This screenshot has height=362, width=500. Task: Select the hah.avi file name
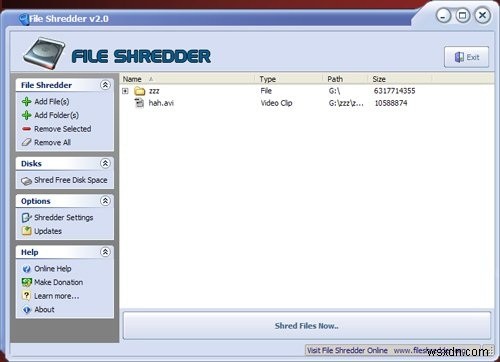161,103
